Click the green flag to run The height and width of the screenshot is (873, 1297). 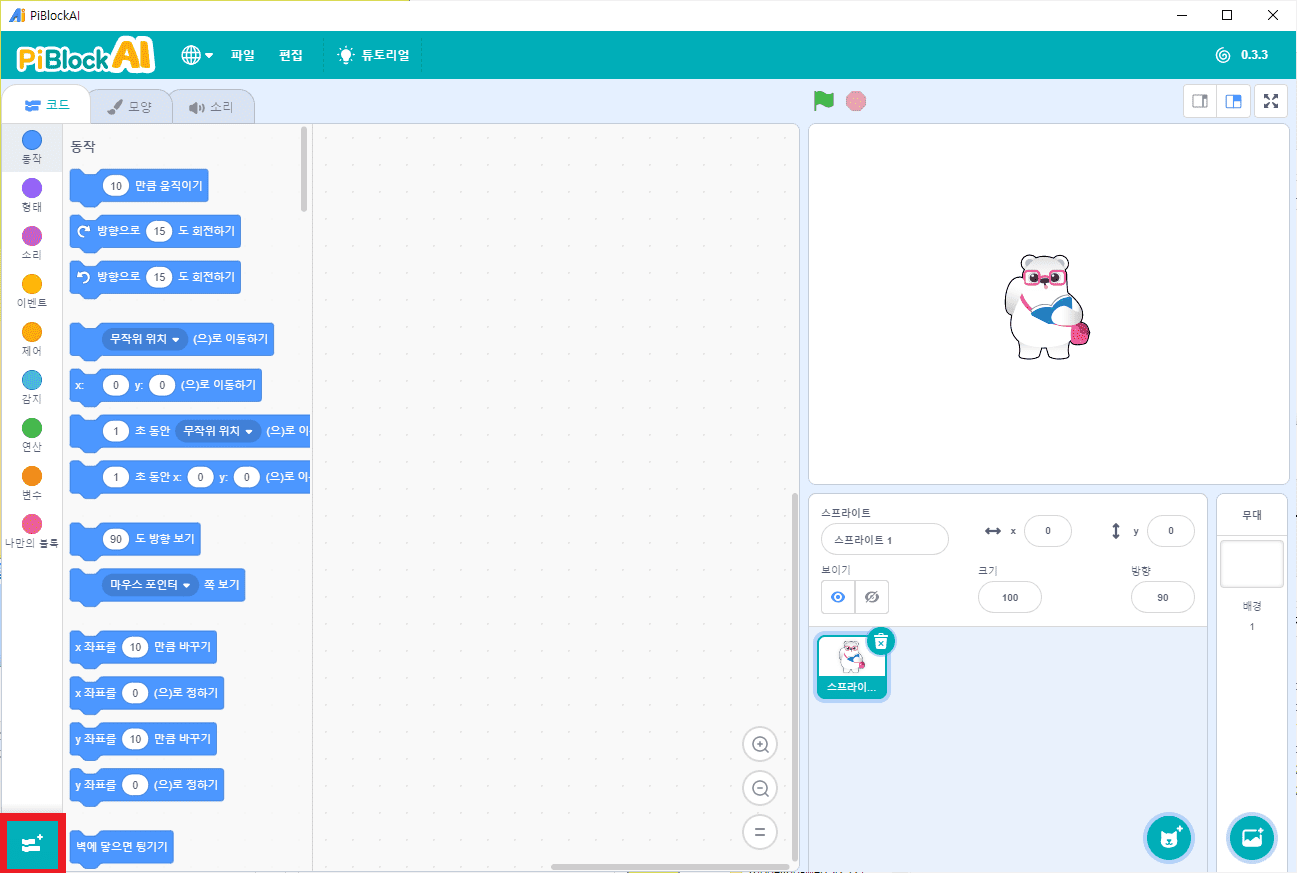point(824,101)
